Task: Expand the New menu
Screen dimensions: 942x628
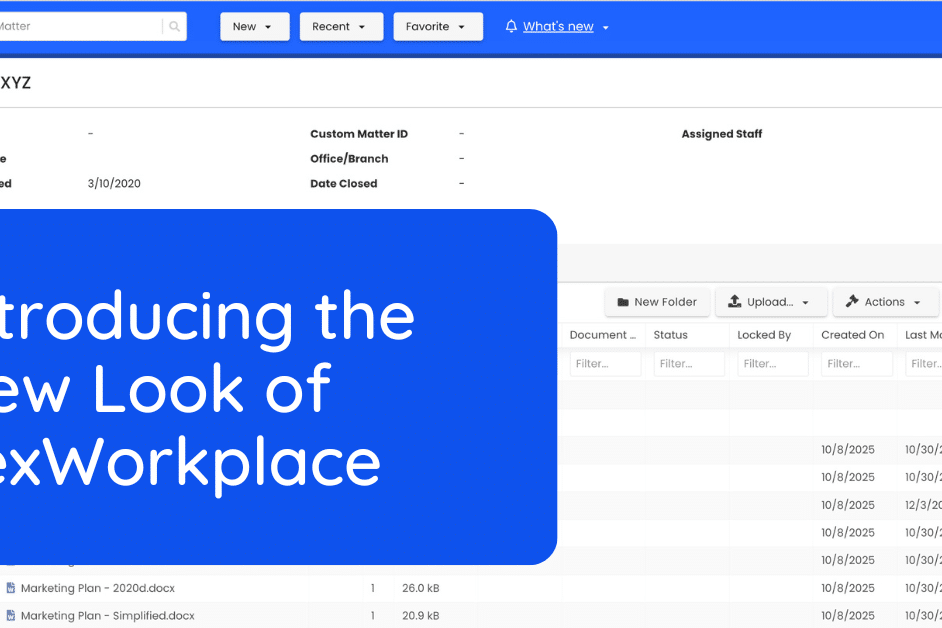Action: (254, 27)
